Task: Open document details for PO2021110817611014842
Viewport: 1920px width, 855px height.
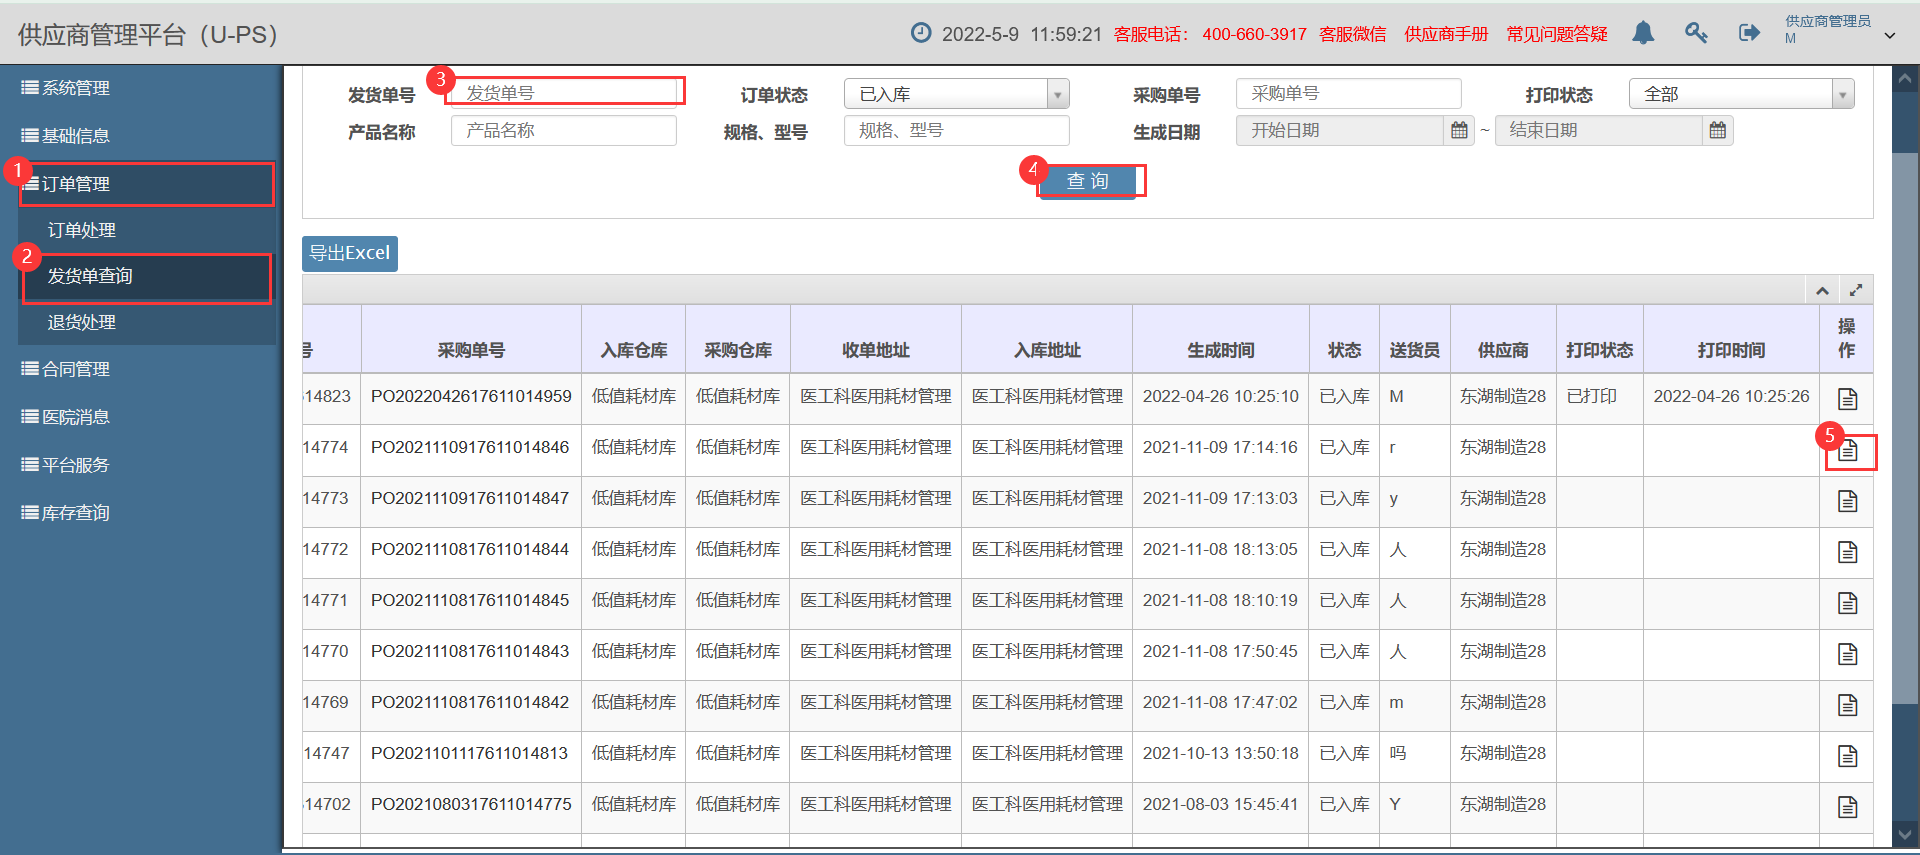Action: pos(1847,705)
